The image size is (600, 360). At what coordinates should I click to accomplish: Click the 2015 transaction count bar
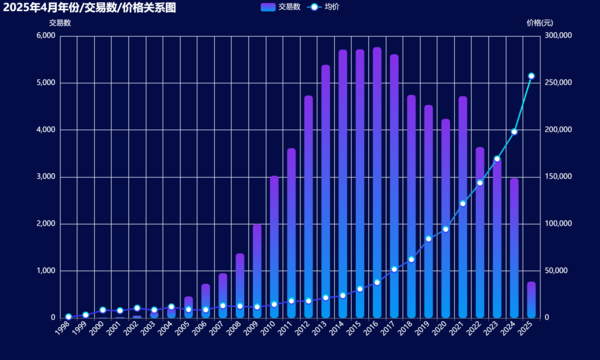point(360,184)
